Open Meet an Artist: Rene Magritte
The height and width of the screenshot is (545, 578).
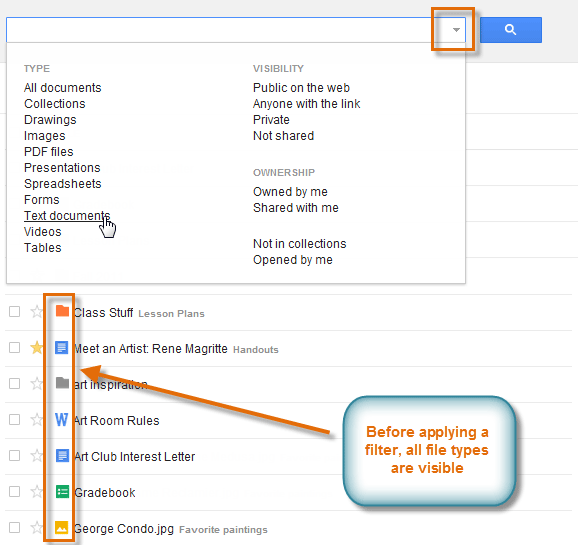(150, 348)
